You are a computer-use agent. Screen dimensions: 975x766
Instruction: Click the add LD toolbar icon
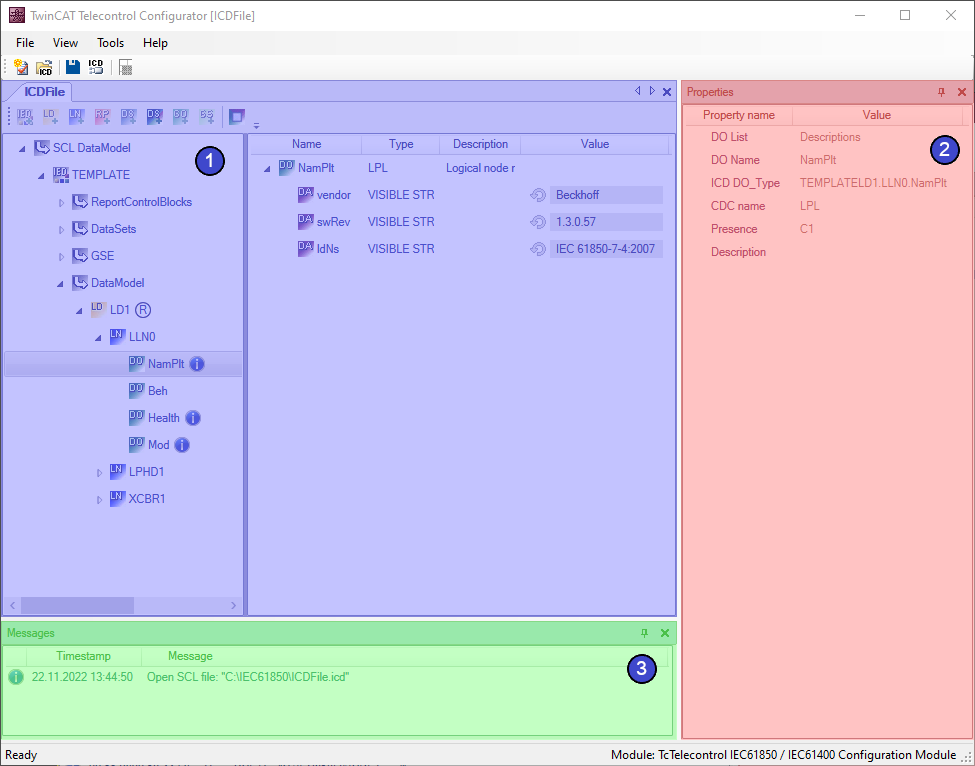coord(50,116)
